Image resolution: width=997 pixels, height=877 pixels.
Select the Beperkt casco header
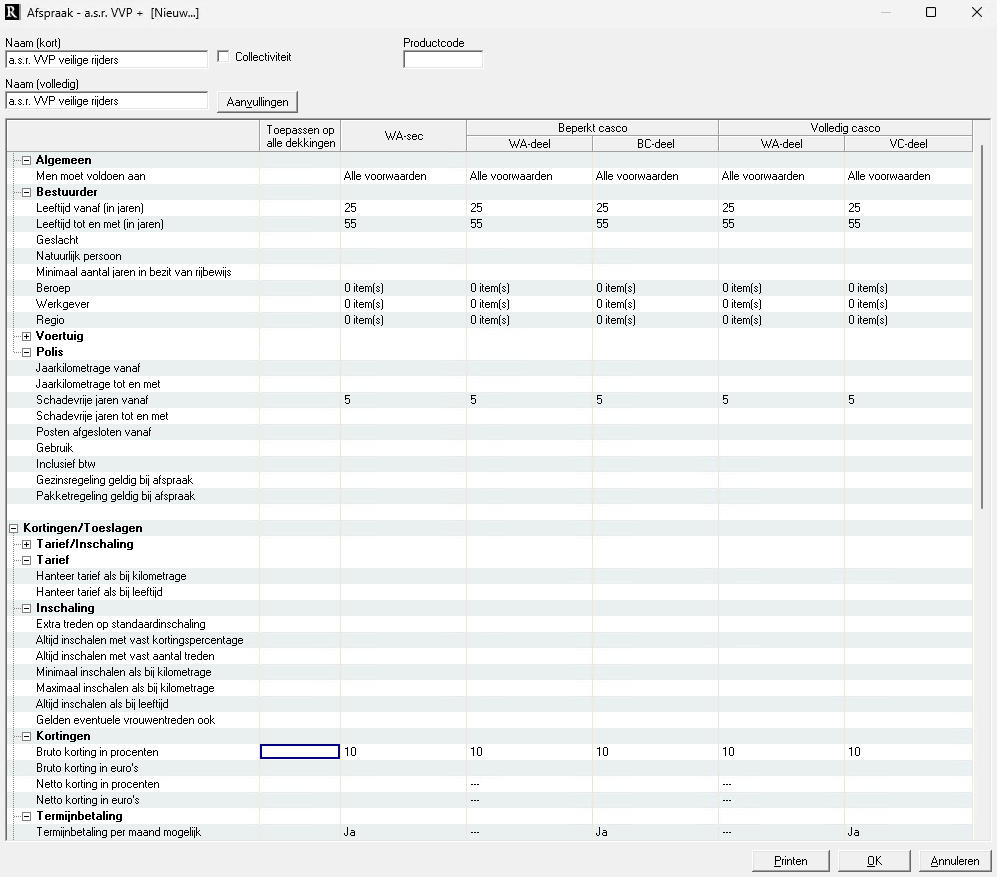593,128
